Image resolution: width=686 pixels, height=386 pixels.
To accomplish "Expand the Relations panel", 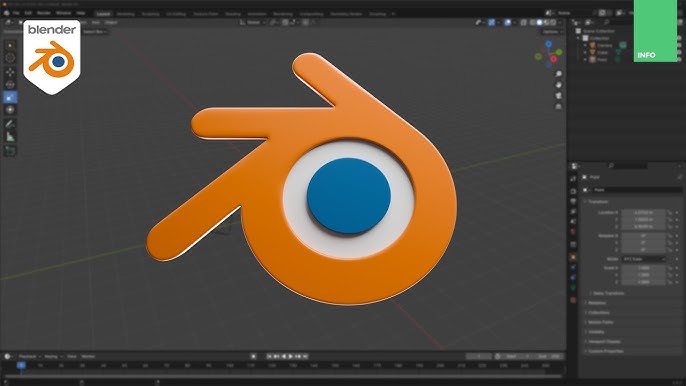I will point(597,303).
